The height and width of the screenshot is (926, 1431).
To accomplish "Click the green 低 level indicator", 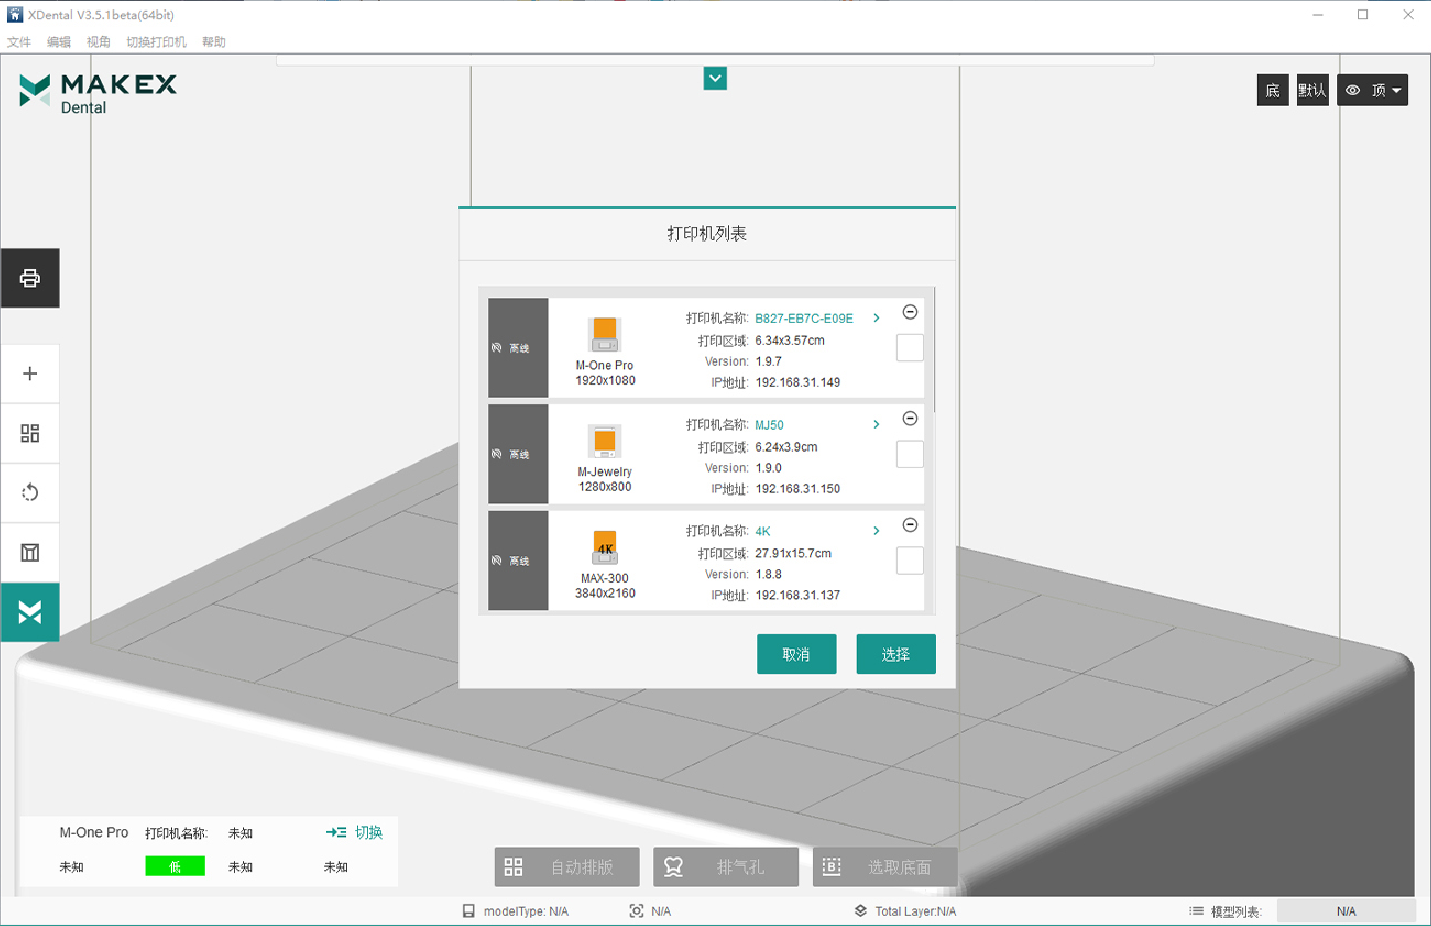I will (x=175, y=866).
